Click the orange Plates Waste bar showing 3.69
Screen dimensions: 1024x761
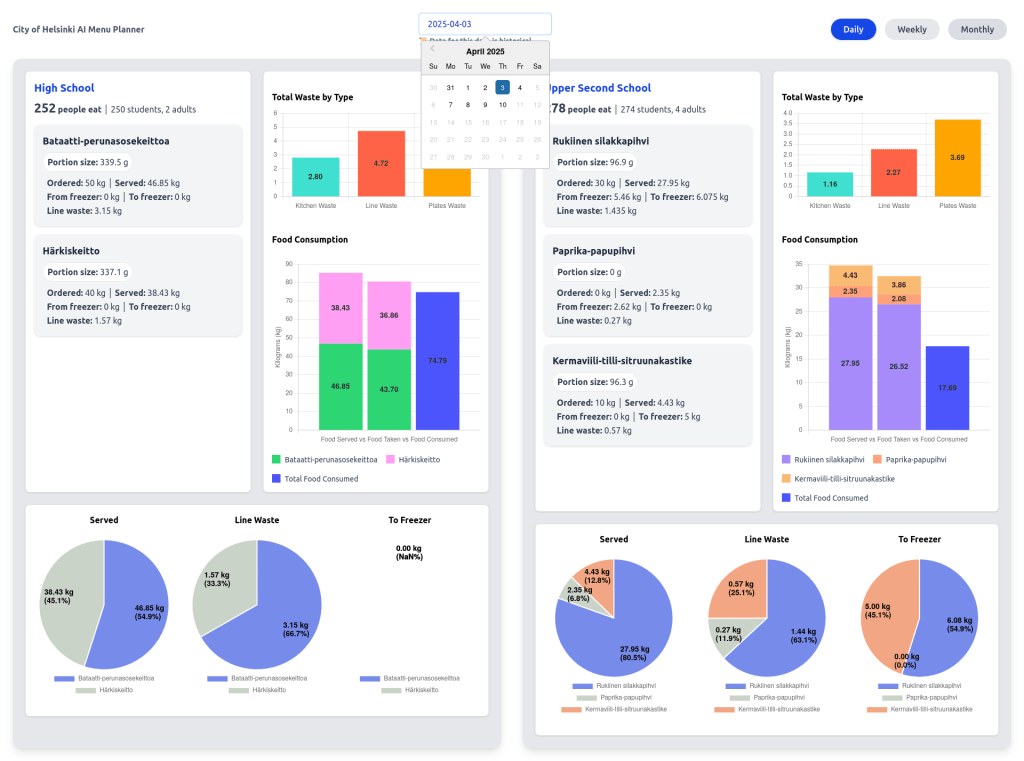(x=956, y=157)
